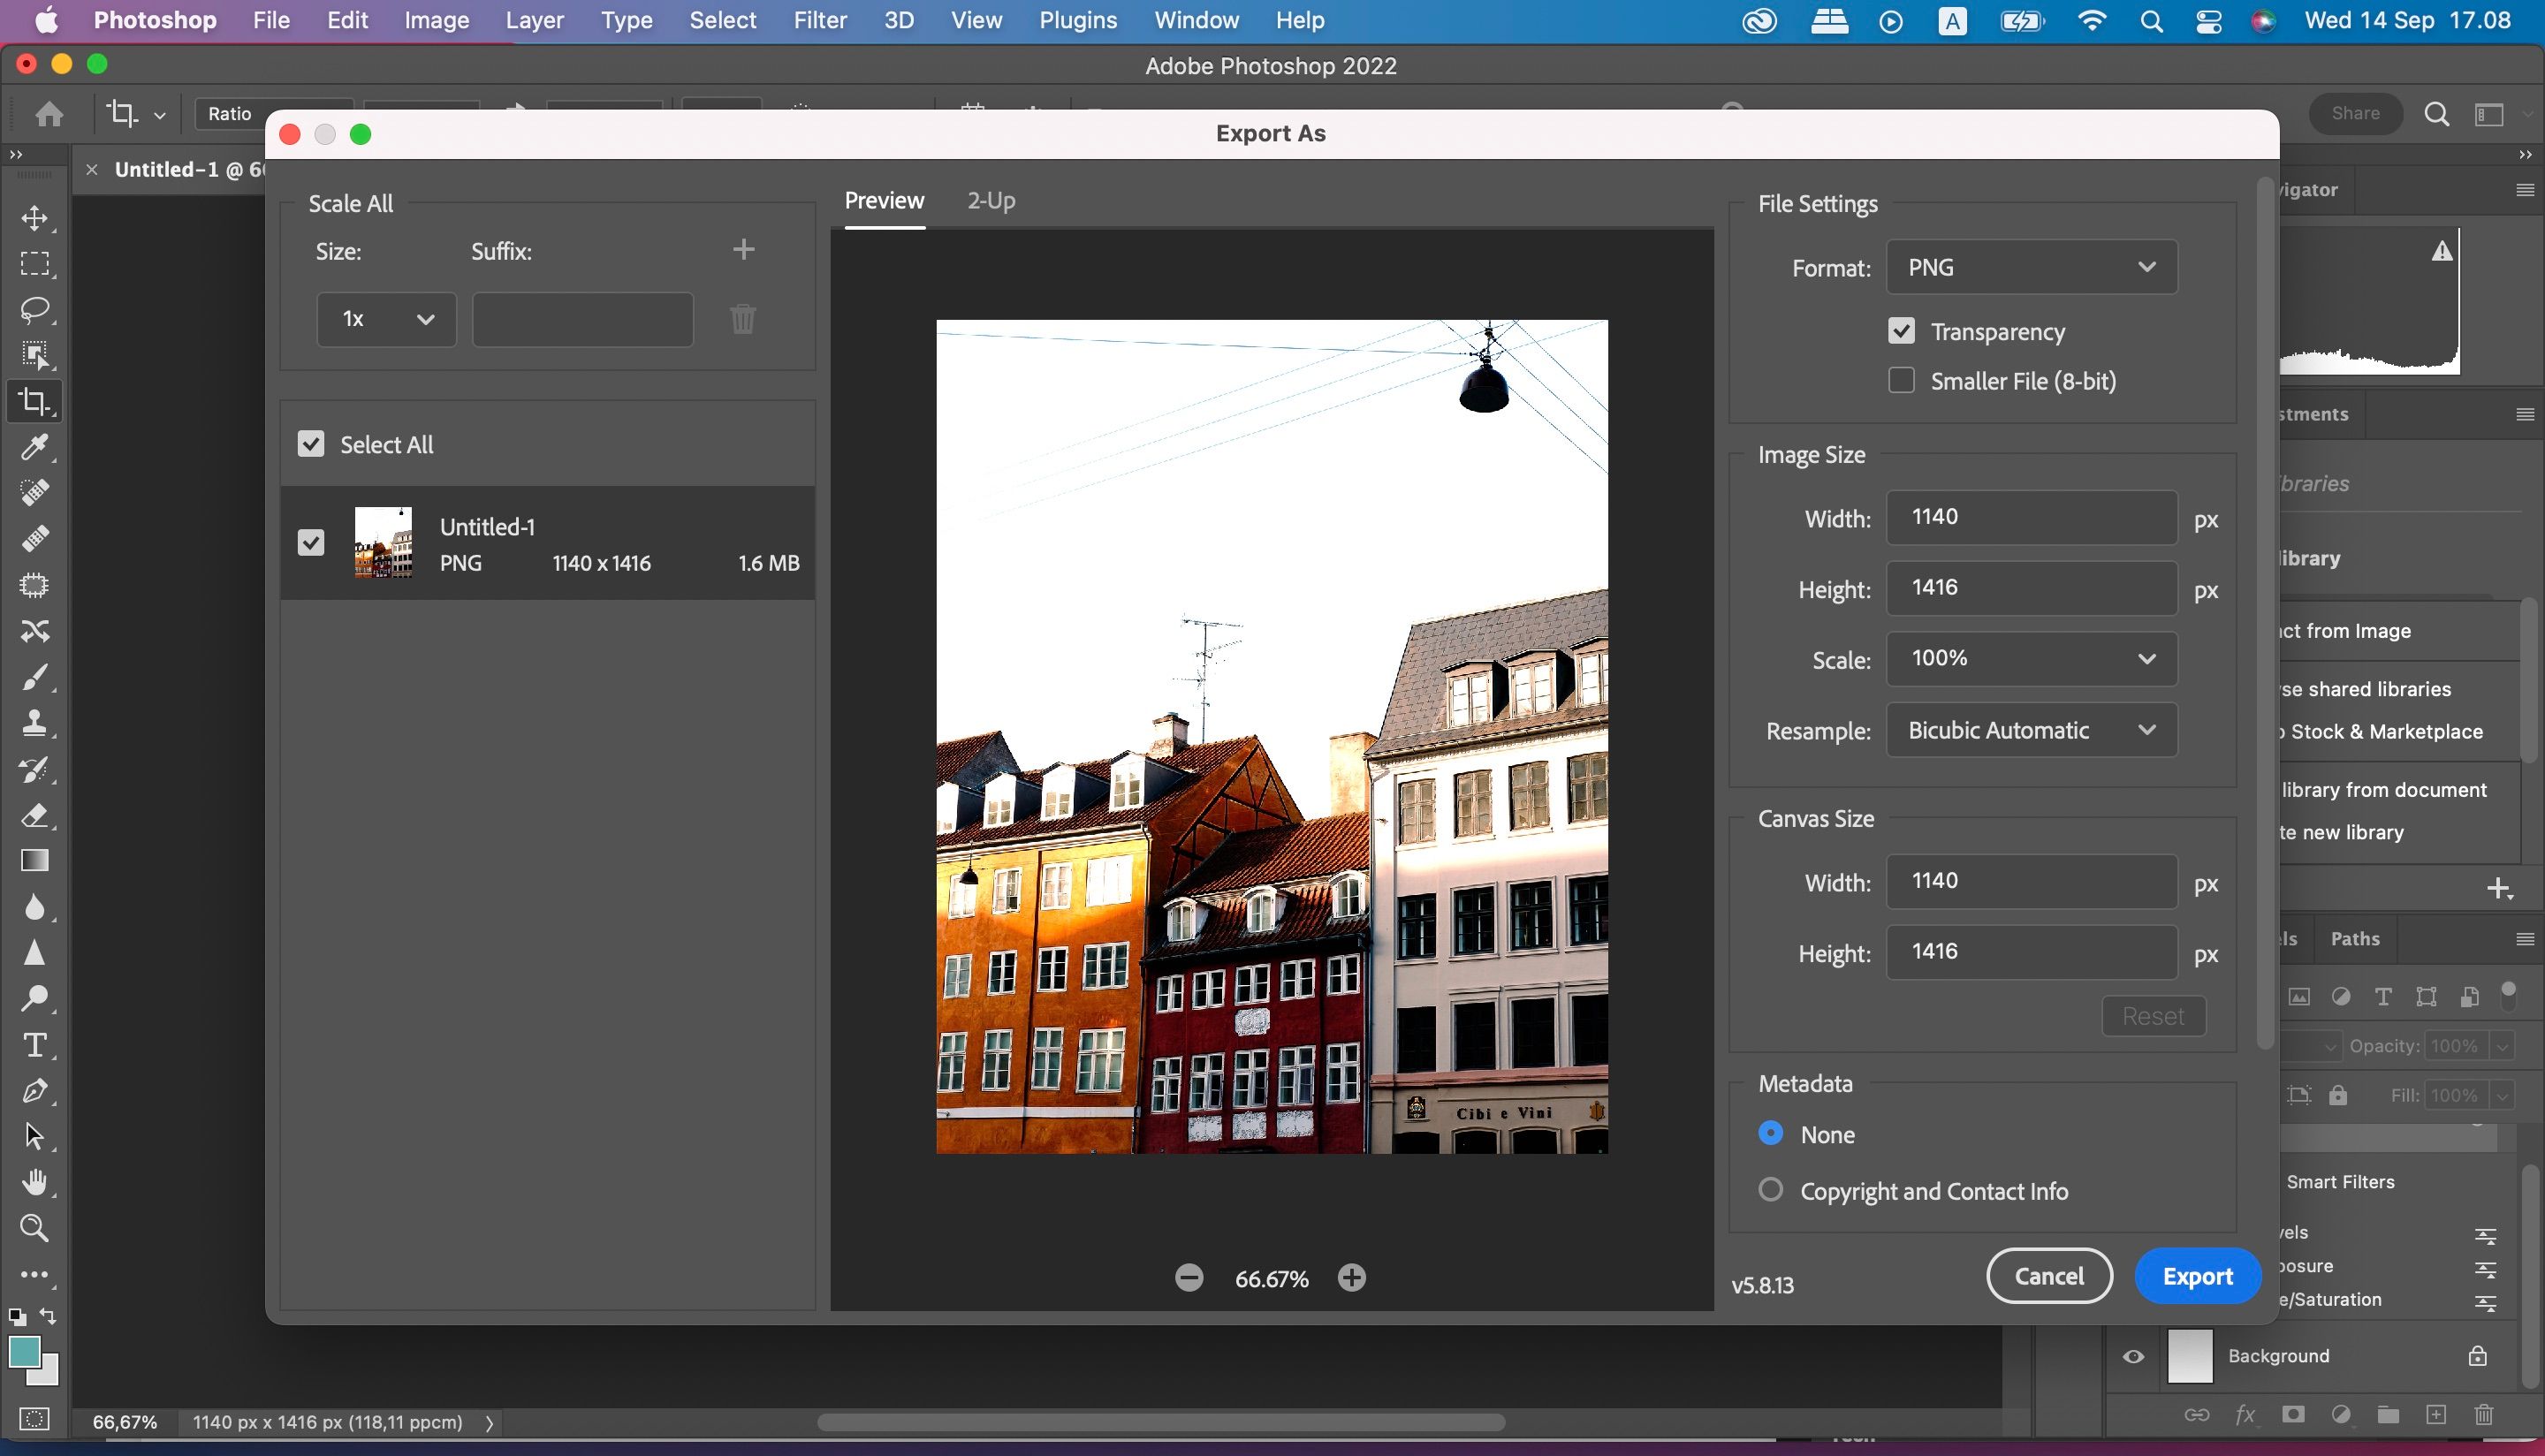Switch to the 2-Up preview tab
This screenshot has height=1456, width=2545.
click(x=991, y=200)
